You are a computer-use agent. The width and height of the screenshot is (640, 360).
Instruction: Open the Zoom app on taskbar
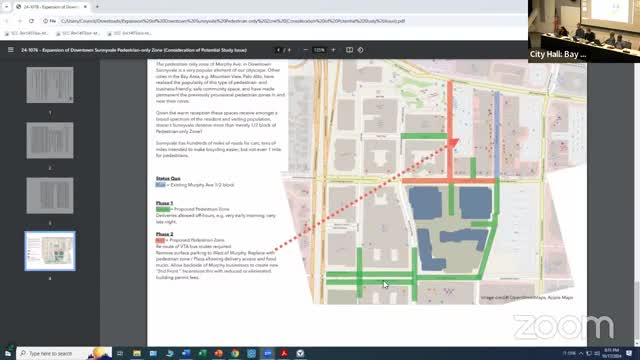tap(268, 353)
